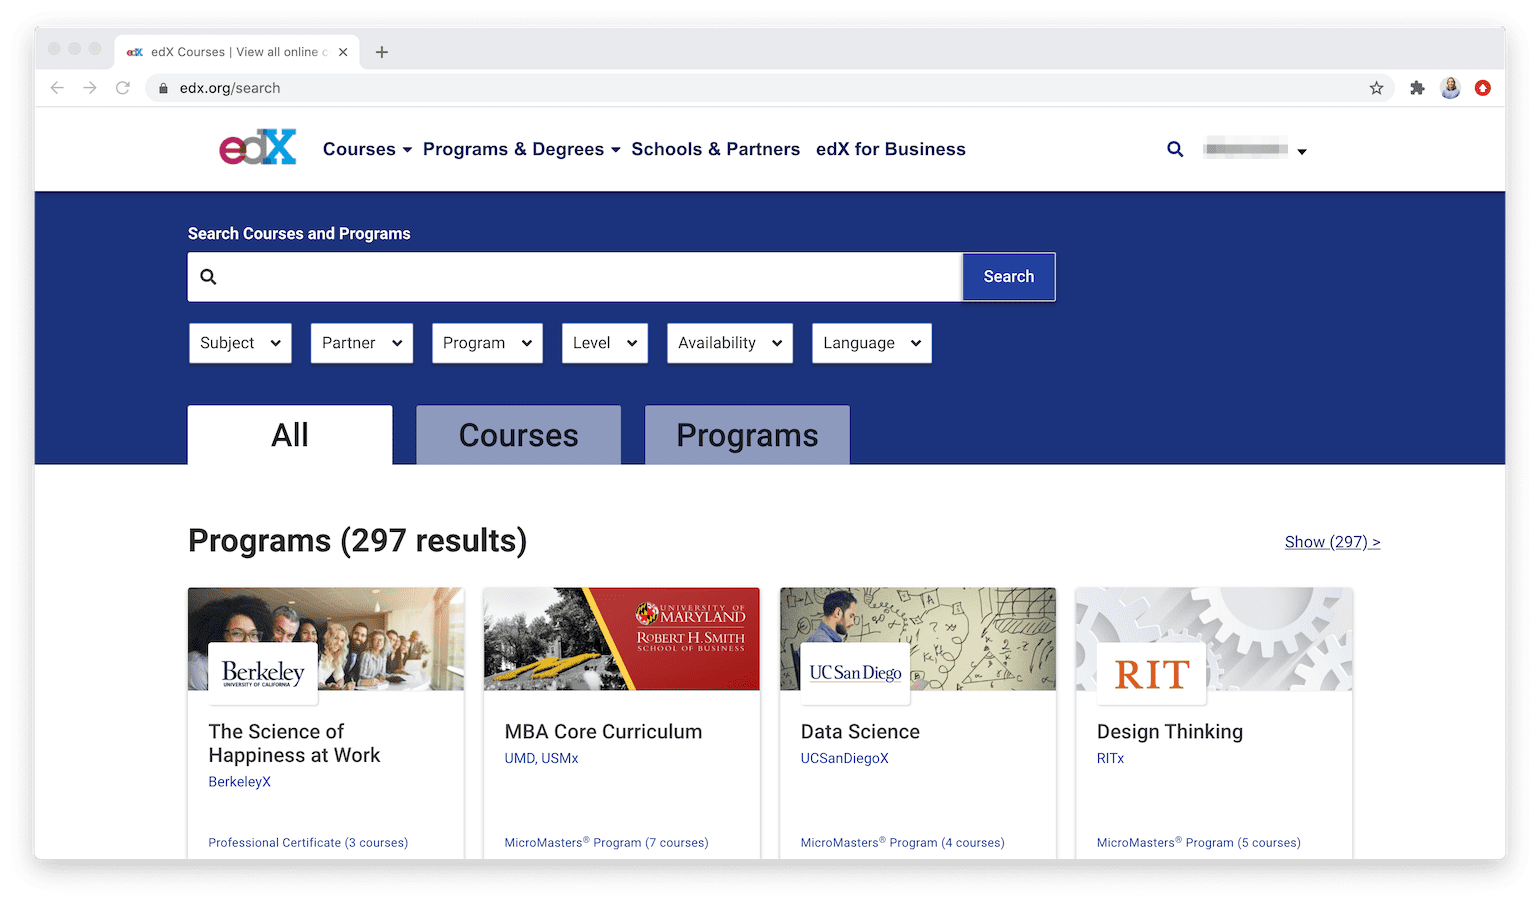Select the Courses results tab
This screenshot has width=1540, height=902.
tap(518, 435)
